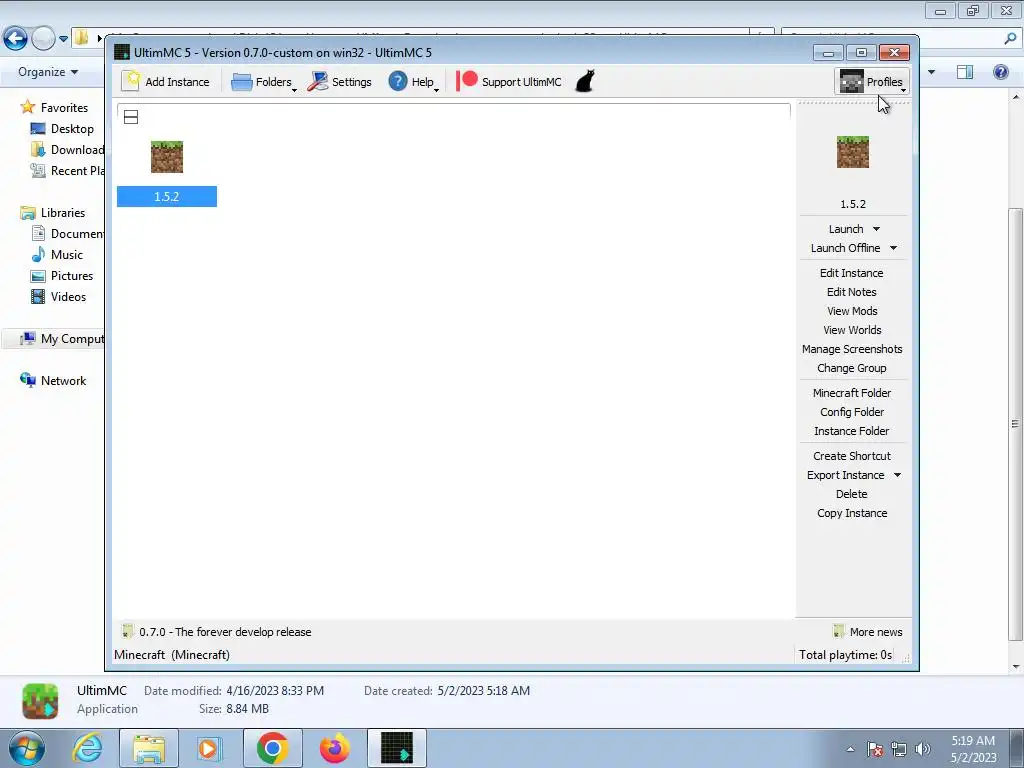Click Explorer's preview pane toggle icon
Screen dimensions: 1024x768
click(965, 72)
